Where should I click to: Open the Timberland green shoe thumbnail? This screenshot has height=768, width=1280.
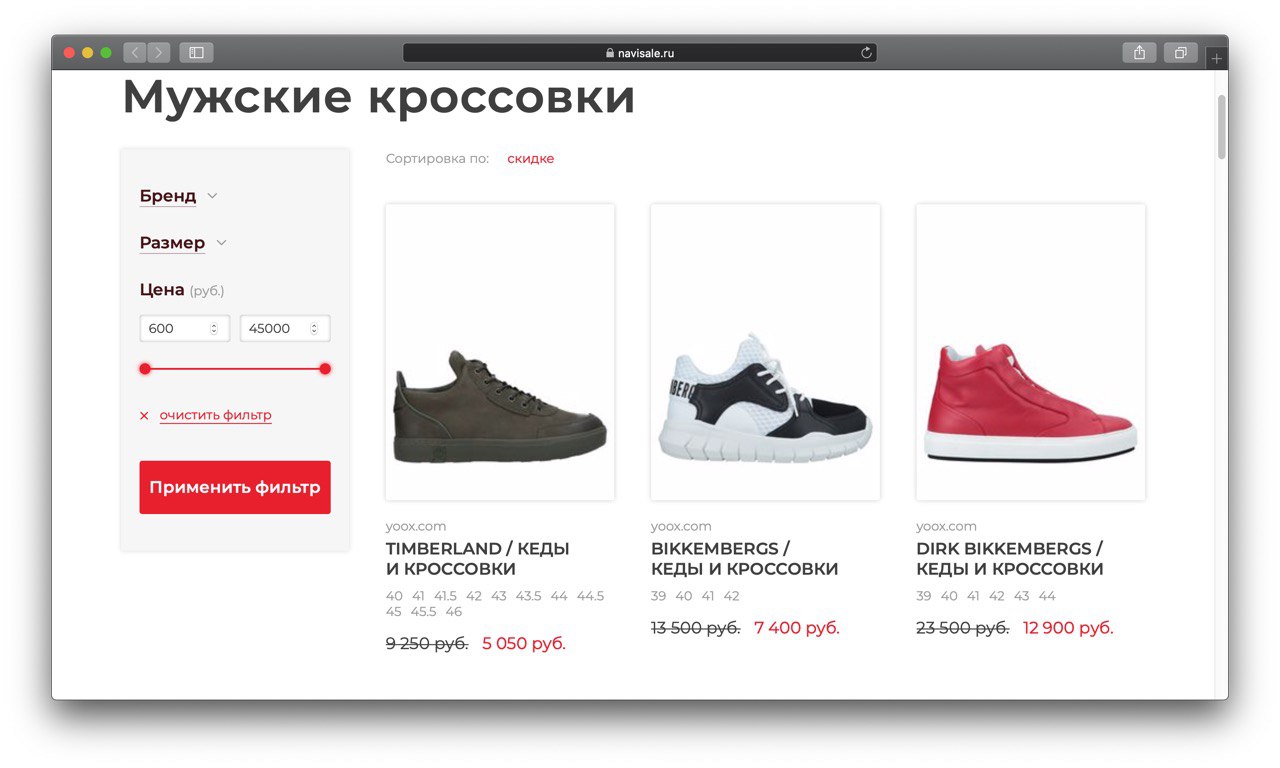pos(500,353)
